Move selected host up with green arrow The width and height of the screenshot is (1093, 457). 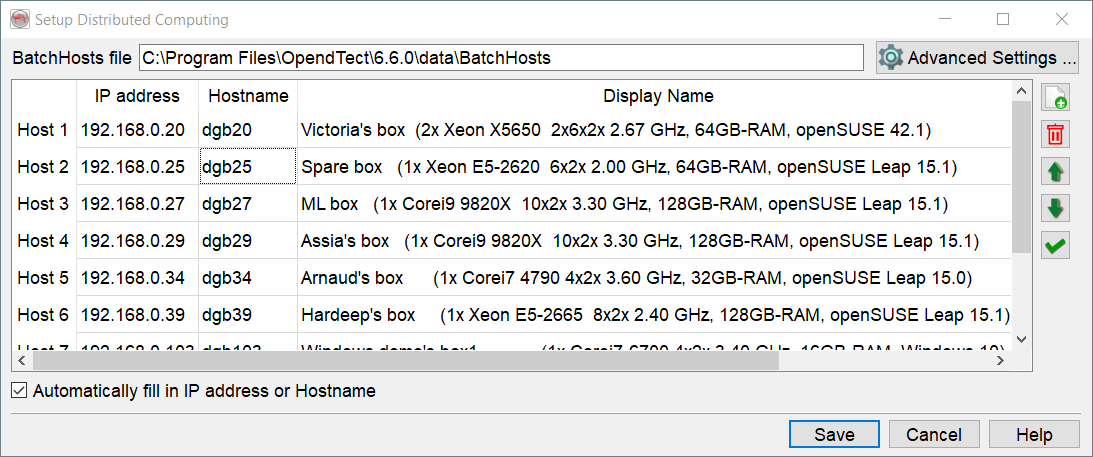tap(1055, 172)
